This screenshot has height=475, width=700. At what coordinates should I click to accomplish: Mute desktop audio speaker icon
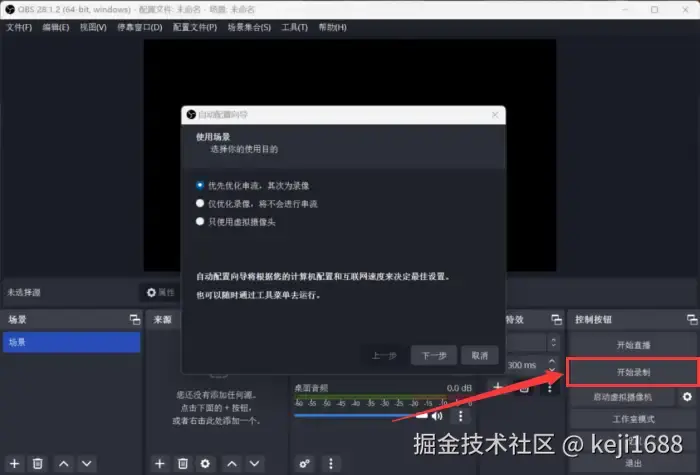tap(437, 416)
